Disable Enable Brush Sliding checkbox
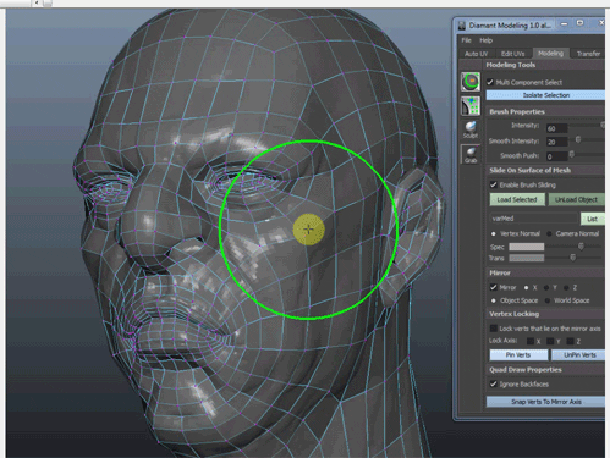Image resolution: width=610 pixels, height=458 pixels. [492, 185]
